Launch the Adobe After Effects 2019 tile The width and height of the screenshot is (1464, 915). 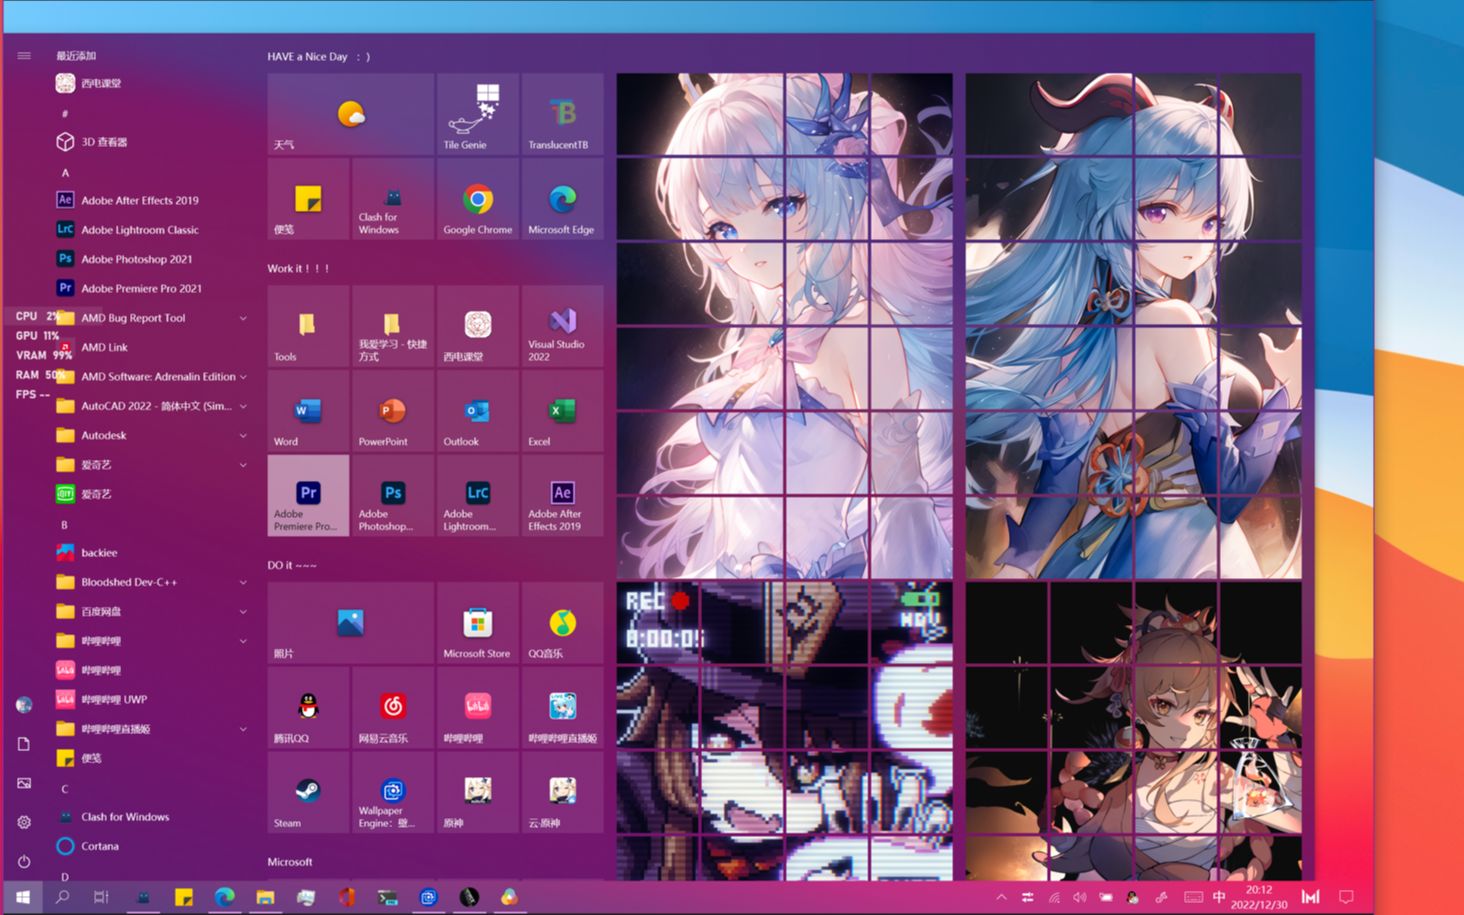(x=562, y=495)
